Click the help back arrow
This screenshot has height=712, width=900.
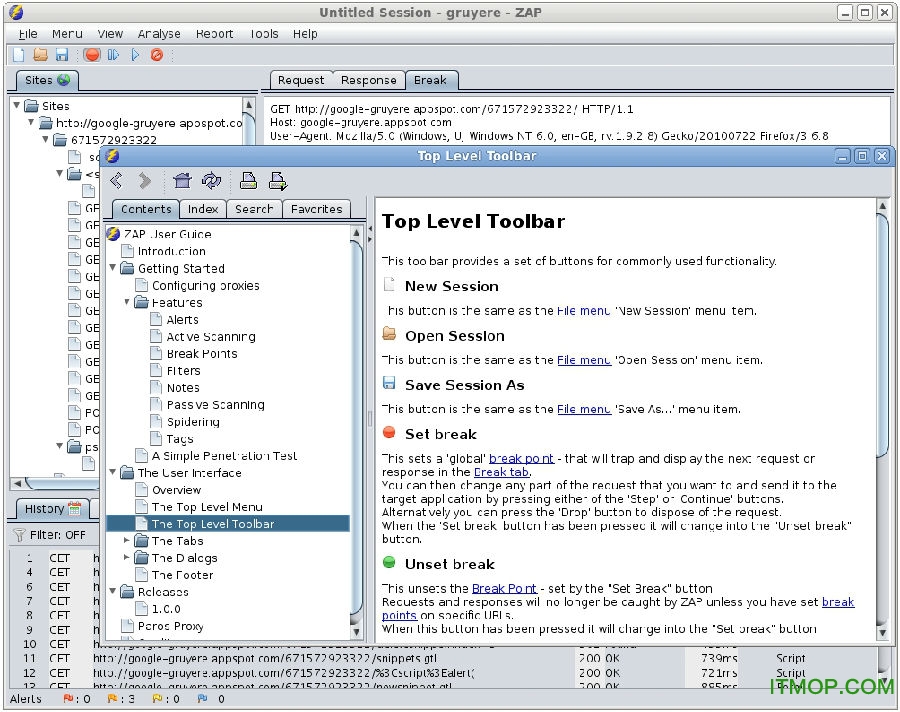pos(117,181)
